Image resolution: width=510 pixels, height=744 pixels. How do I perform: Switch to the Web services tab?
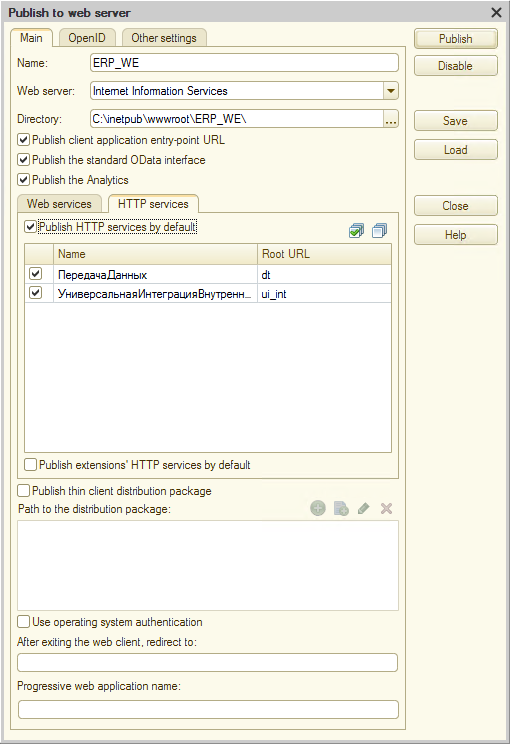coord(59,204)
